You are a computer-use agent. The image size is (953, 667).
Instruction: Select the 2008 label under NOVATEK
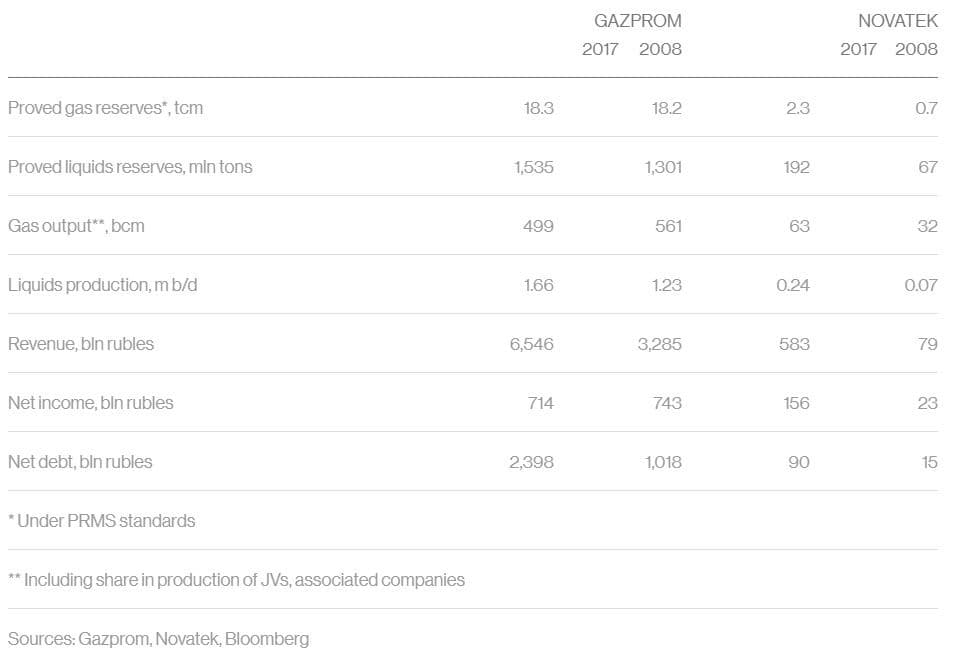[916, 49]
